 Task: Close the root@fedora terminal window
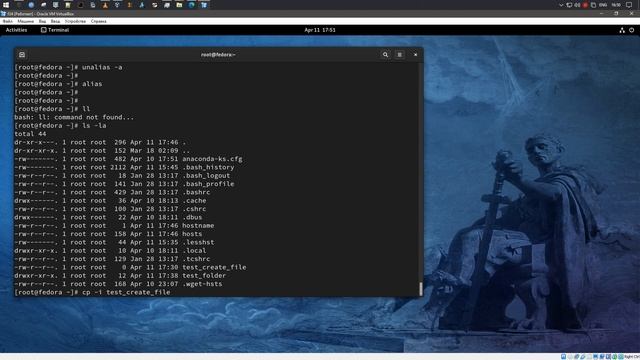click(x=416, y=55)
